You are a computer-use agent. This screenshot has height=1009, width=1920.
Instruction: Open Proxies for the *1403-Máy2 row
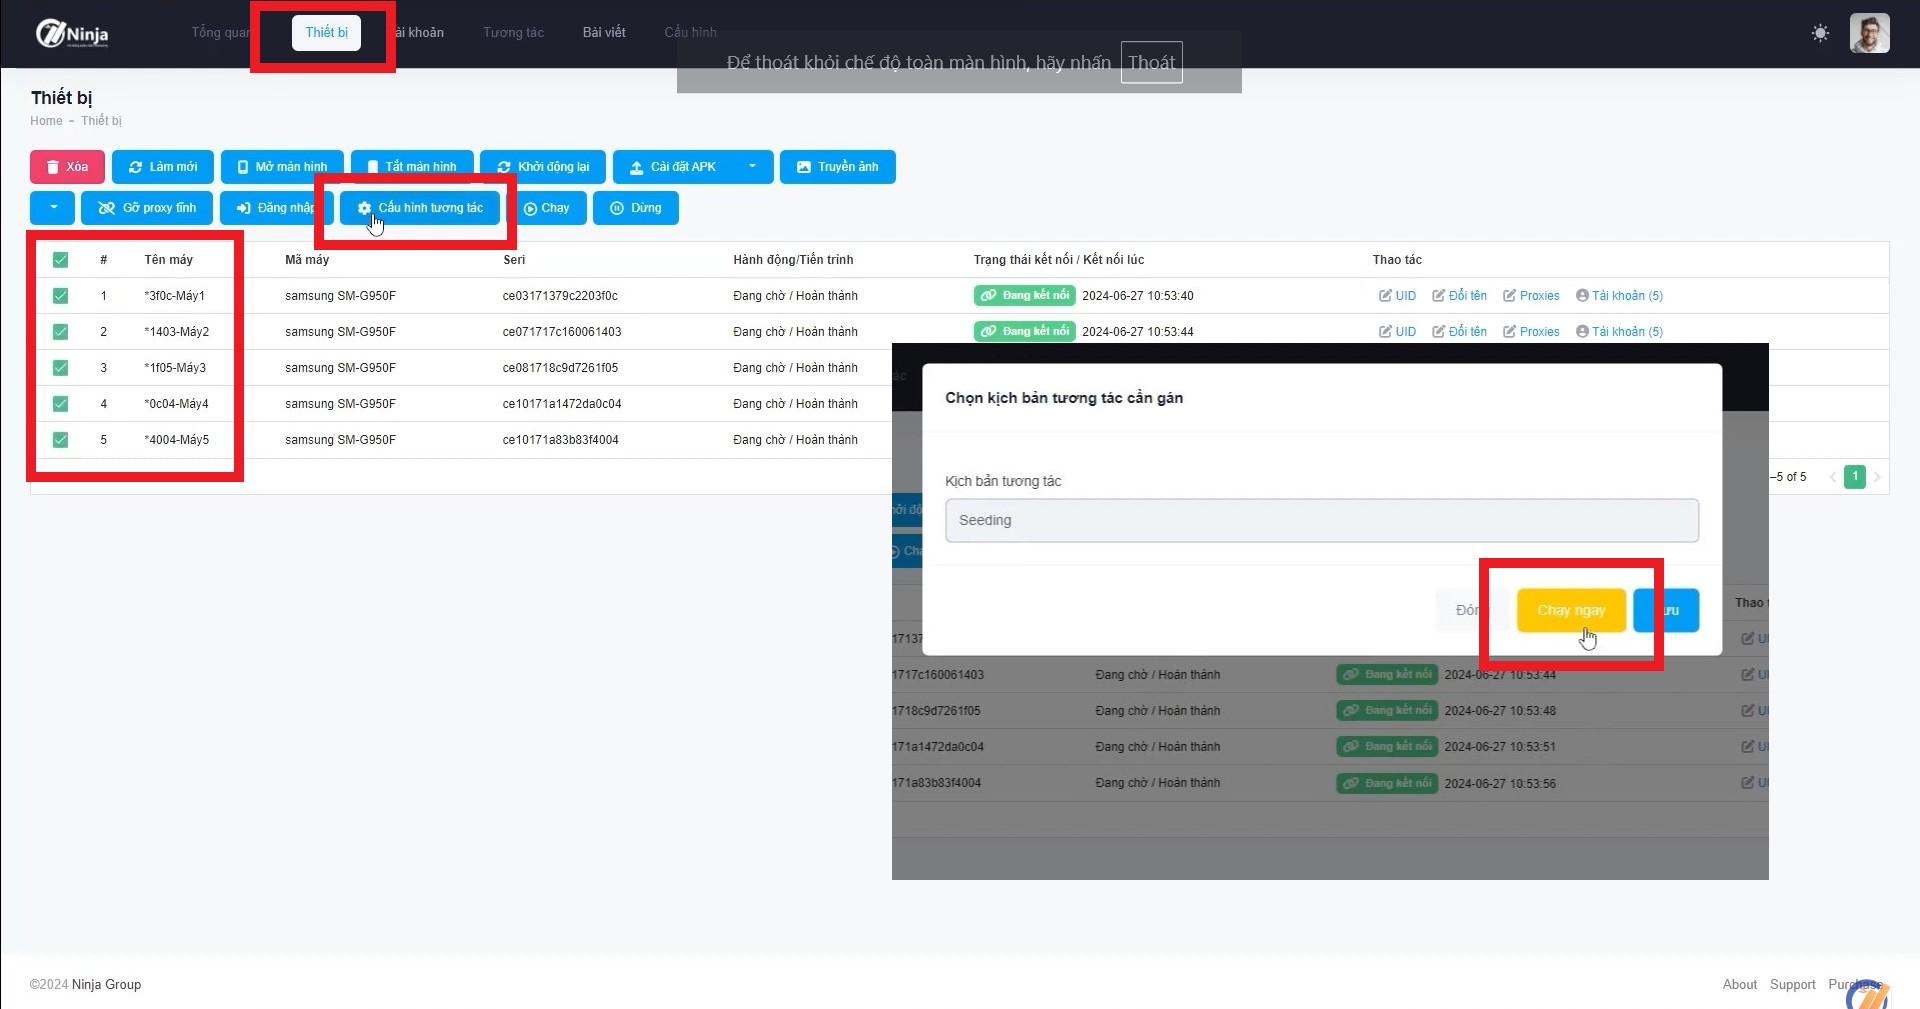coord(1531,332)
